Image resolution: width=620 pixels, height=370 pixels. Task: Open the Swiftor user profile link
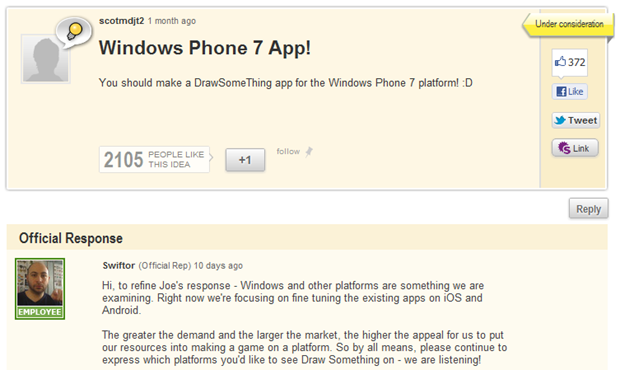pyautogui.click(x=119, y=266)
